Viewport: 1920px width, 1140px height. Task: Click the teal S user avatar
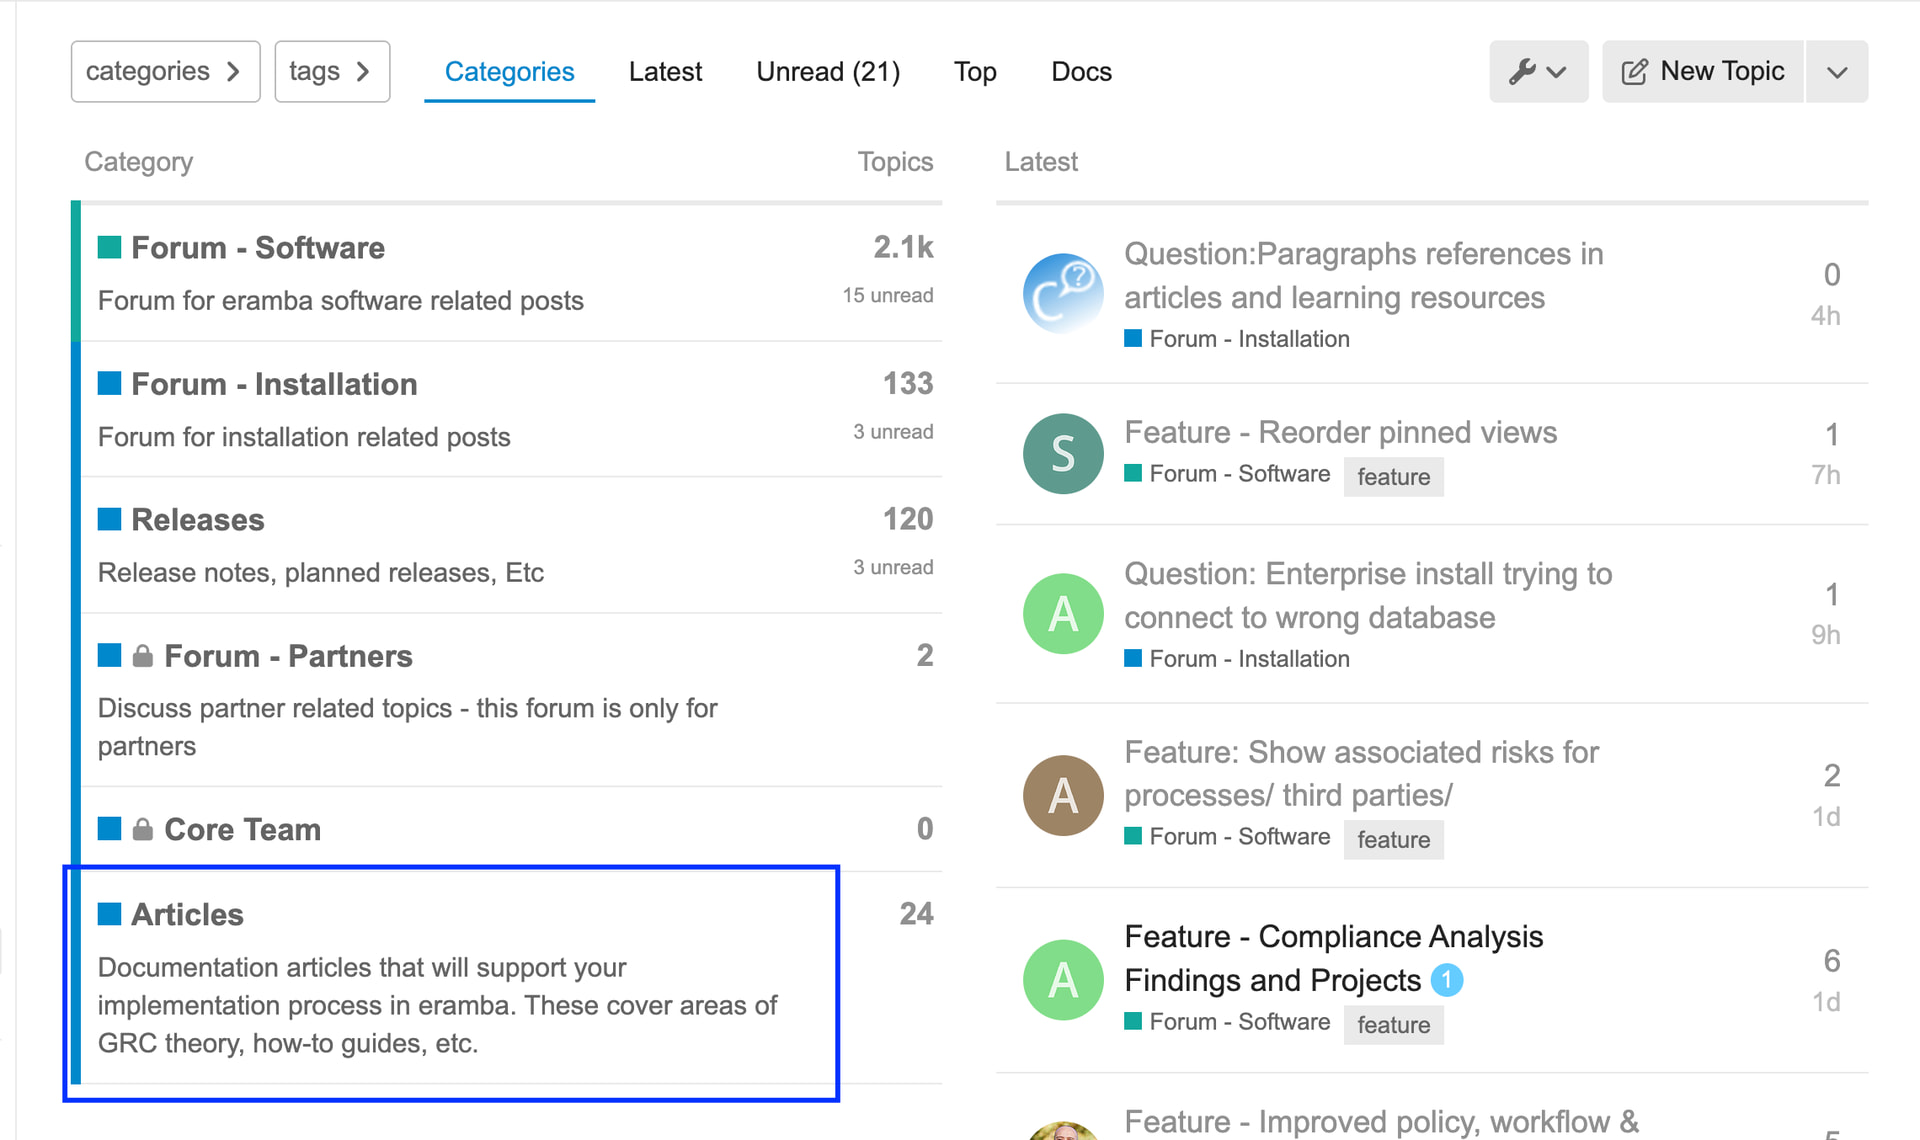pyautogui.click(x=1063, y=454)
